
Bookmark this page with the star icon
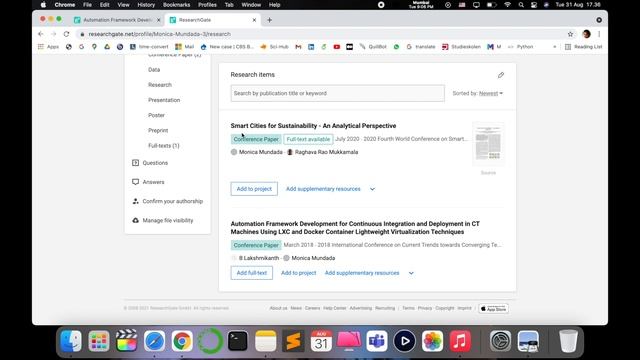click(570, 34)
